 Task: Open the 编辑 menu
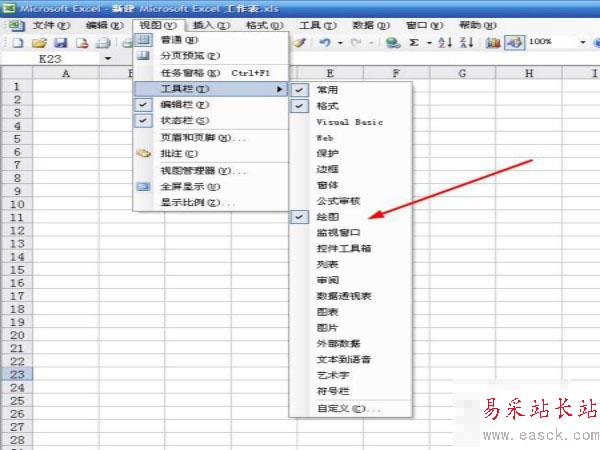click(104, 26)
